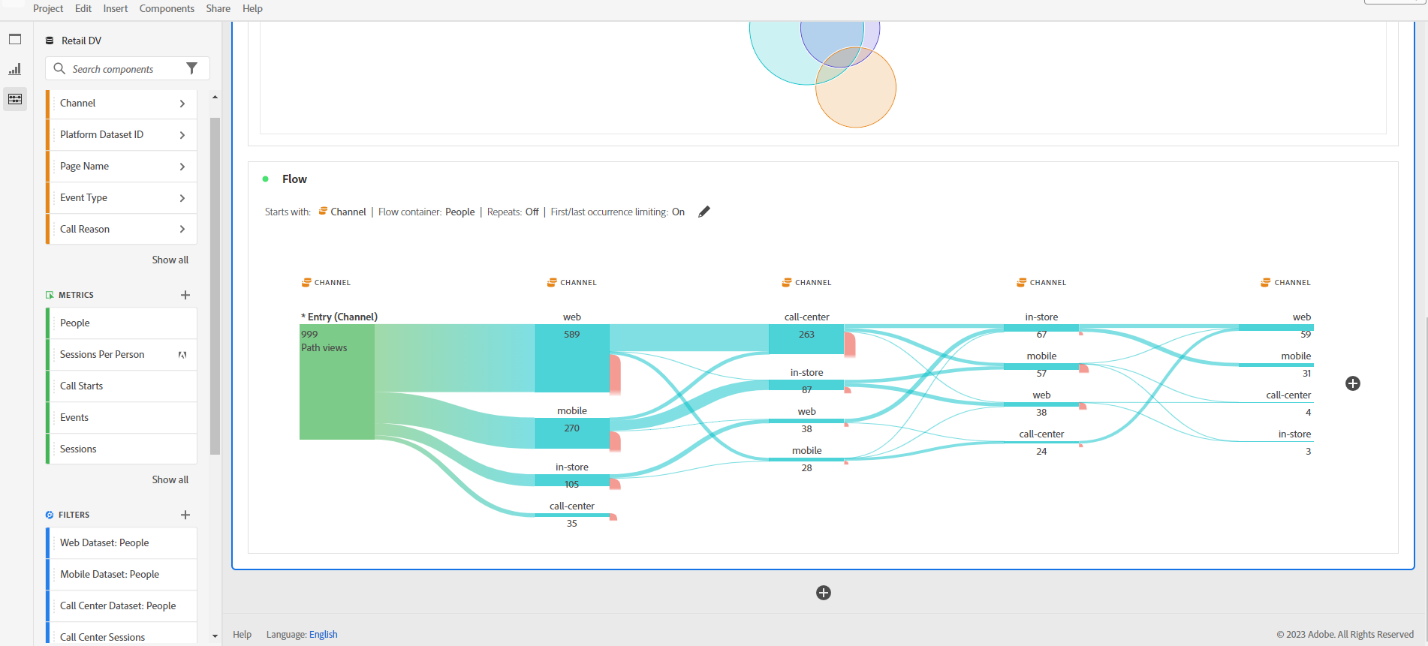Select the Events metric
Viewport: 1428px width, 646px height.
pyautogui.click(x=121, y=417)
